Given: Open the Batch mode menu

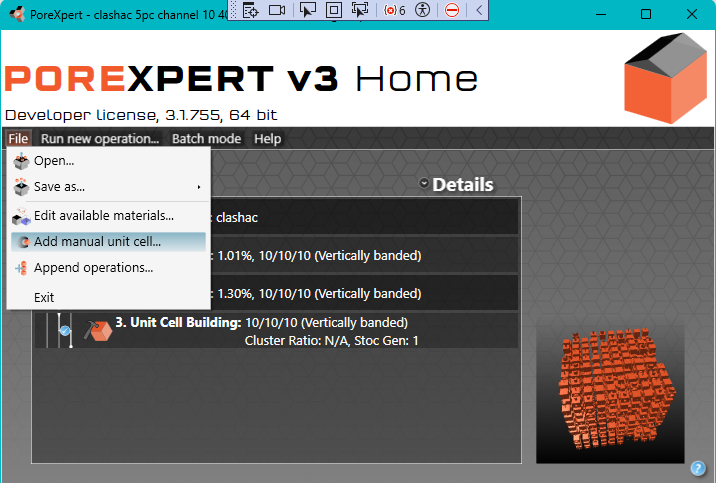Looking at the screenshot, I should (206, 139).
